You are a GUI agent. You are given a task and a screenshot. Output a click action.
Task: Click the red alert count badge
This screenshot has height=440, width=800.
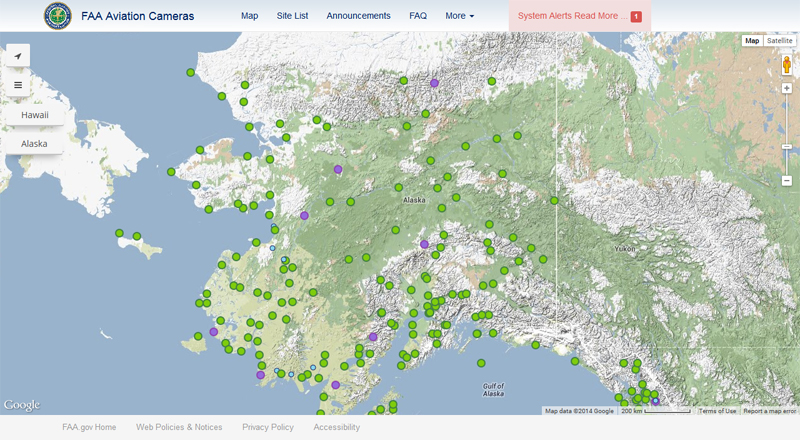pyautogui.click(x=636, y=17)
